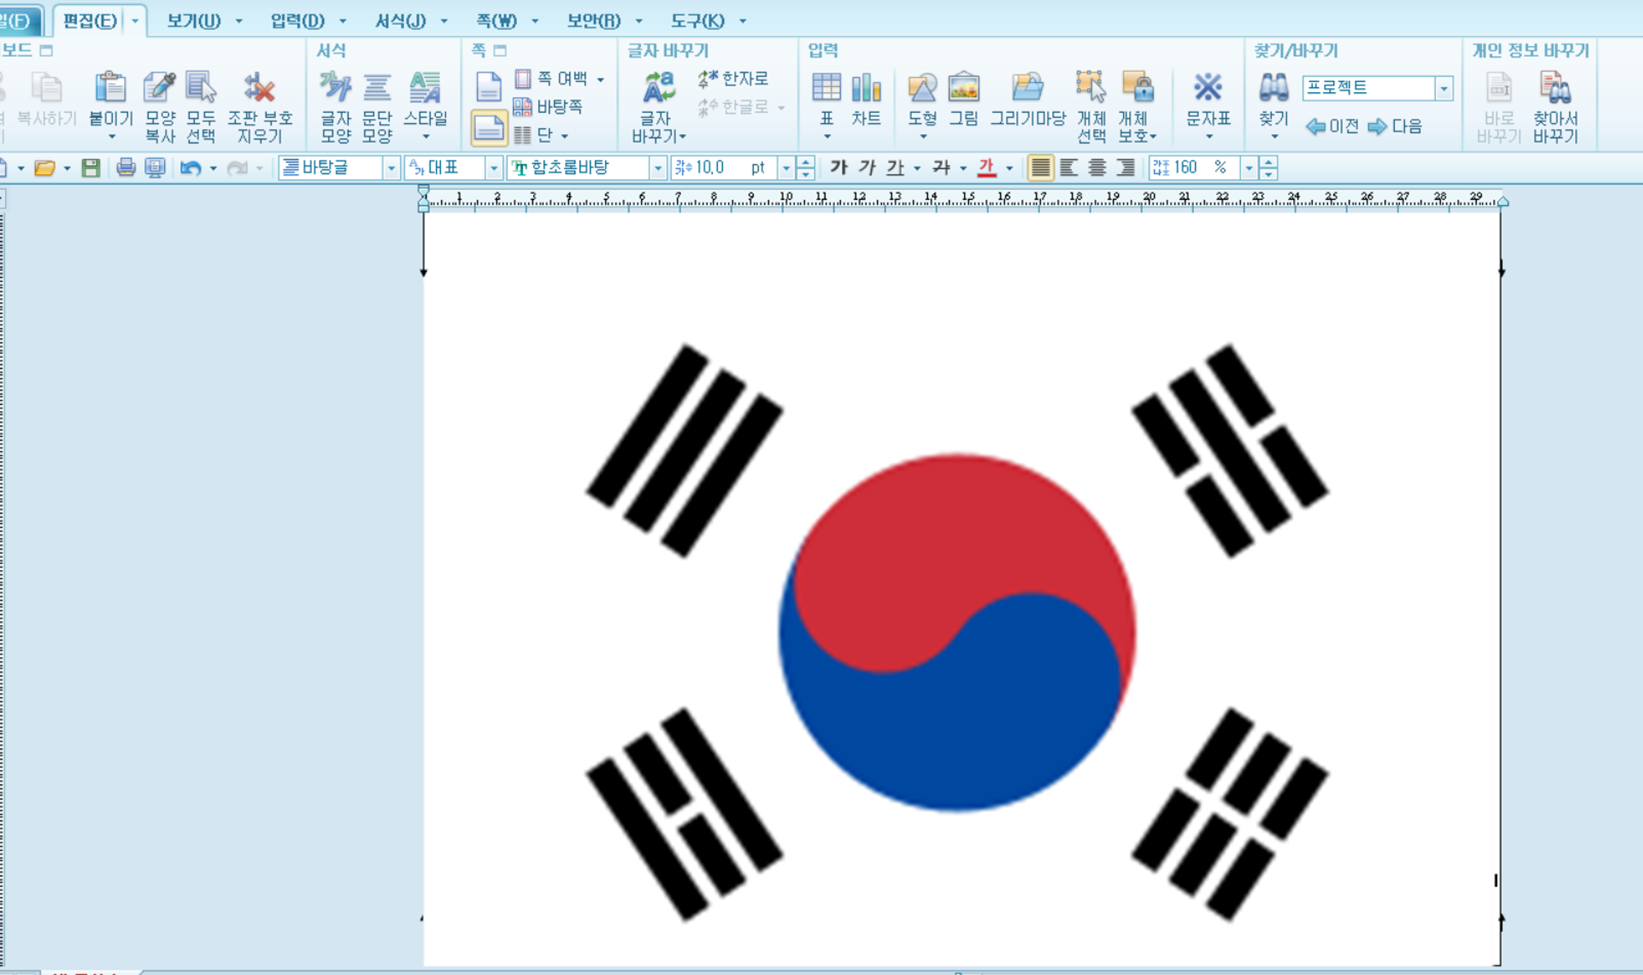Click the 모양 복사 eyedropper icon
1643x975 pixels.
tap(159, 88)
